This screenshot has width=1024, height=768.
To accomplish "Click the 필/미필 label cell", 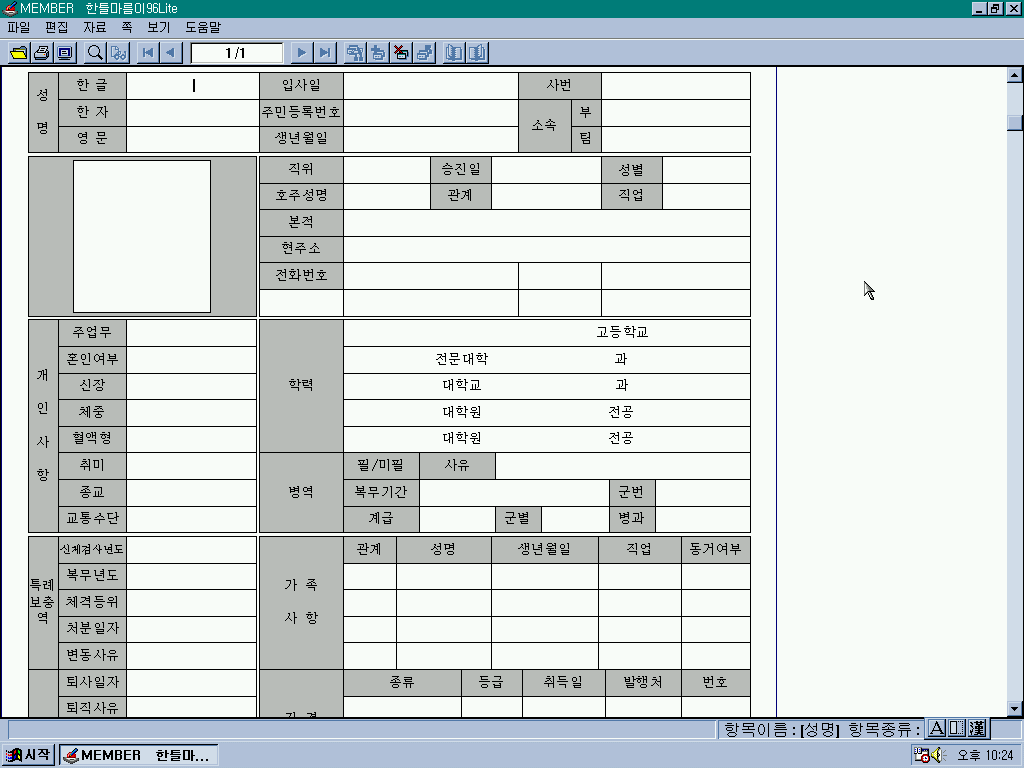I will click(x=381, y=466).
